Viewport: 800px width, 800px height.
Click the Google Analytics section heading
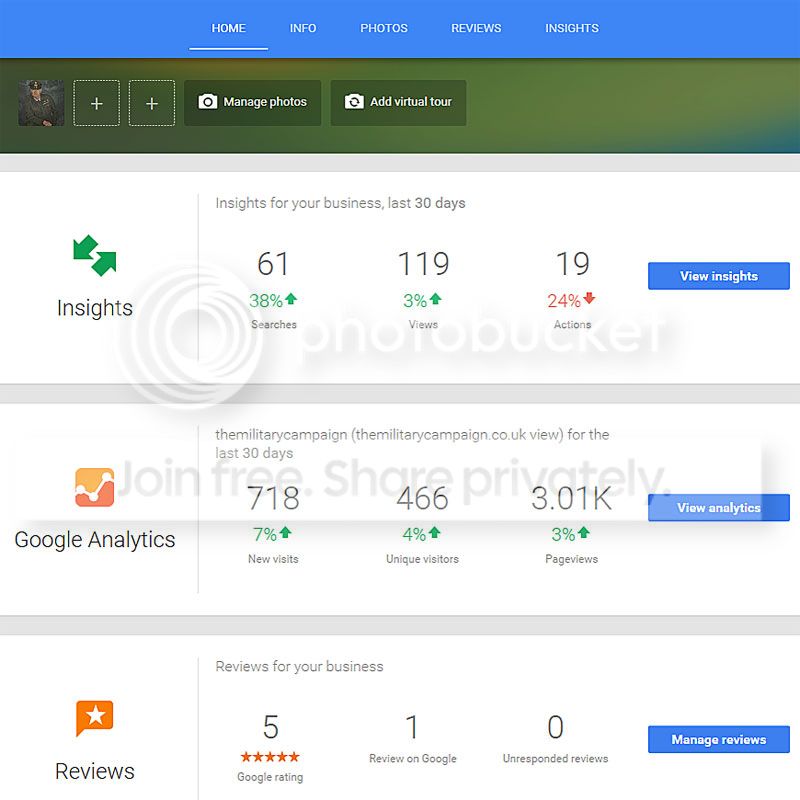pos(95,540)
